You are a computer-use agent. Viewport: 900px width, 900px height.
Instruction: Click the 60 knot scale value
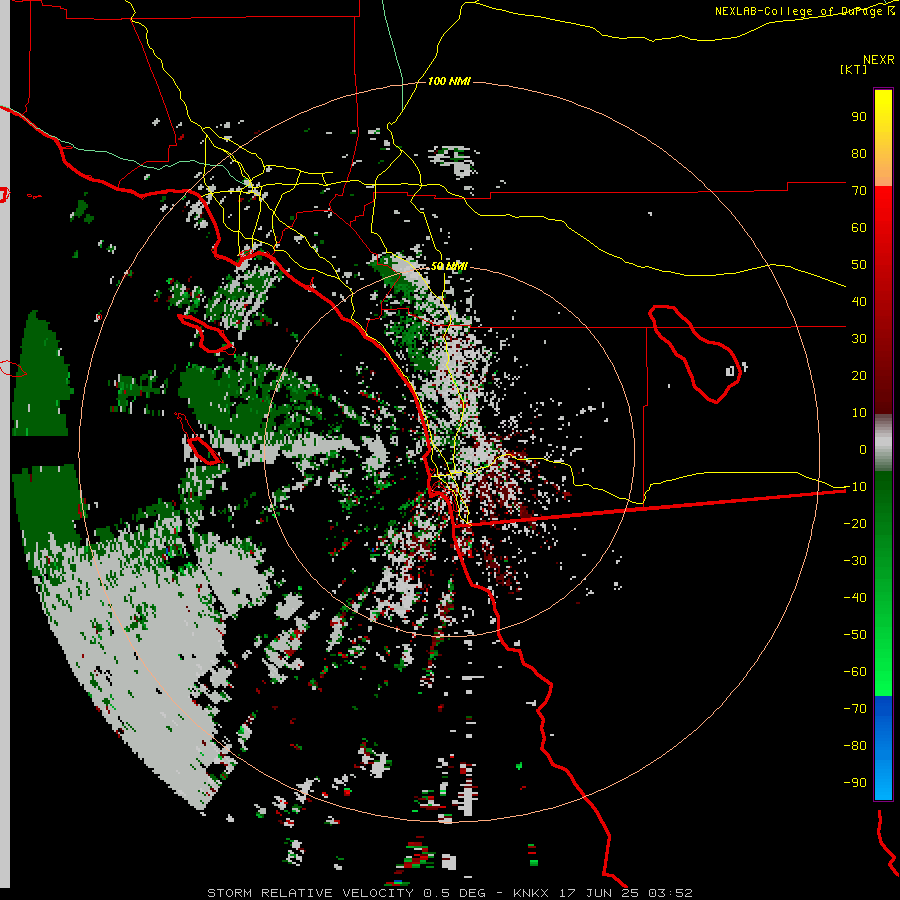point(859,227)
